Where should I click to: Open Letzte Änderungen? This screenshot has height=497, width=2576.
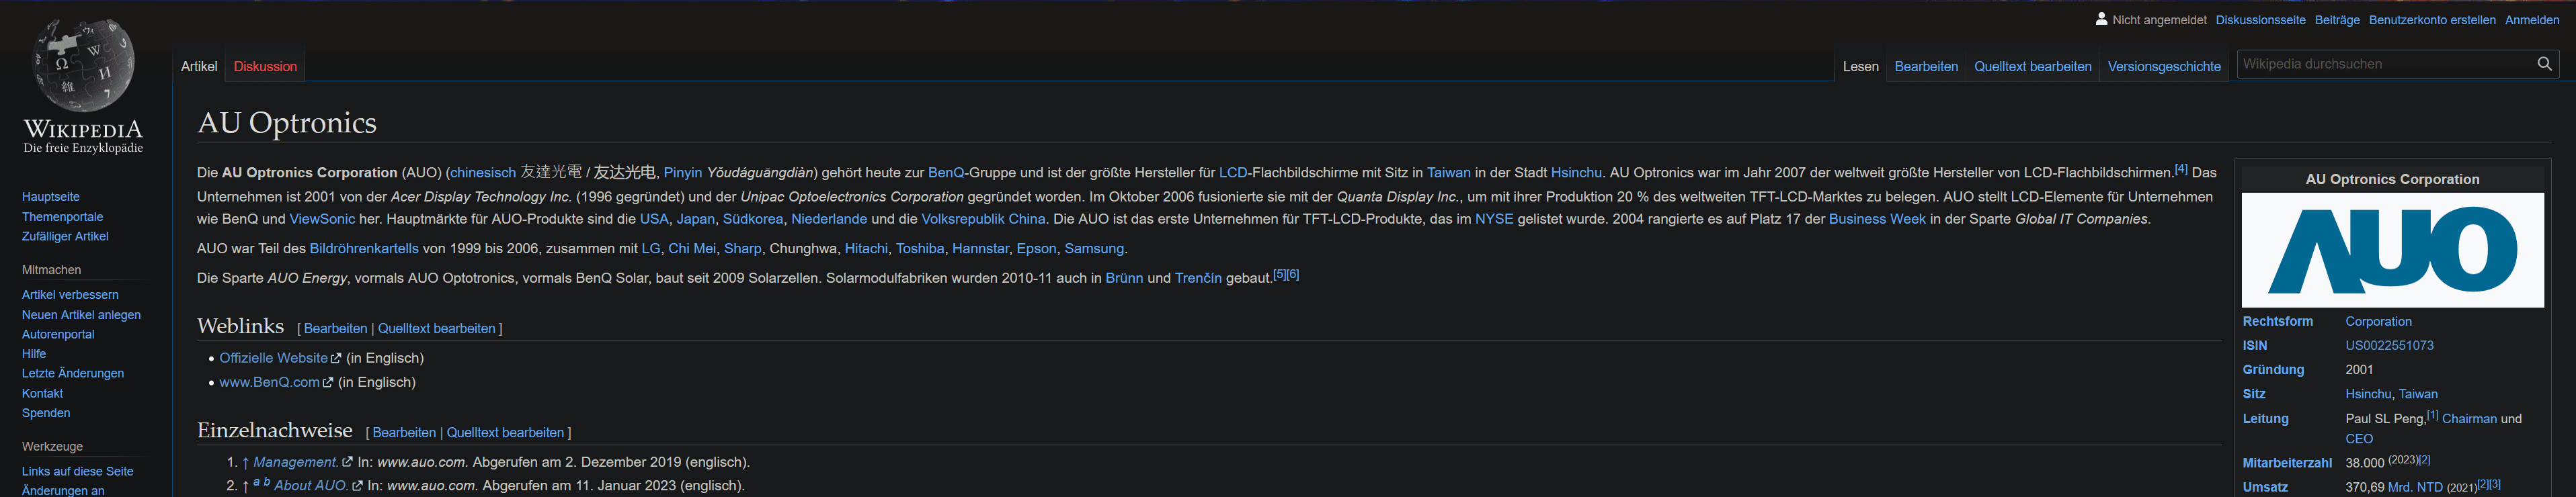click(x=73, y=373)
